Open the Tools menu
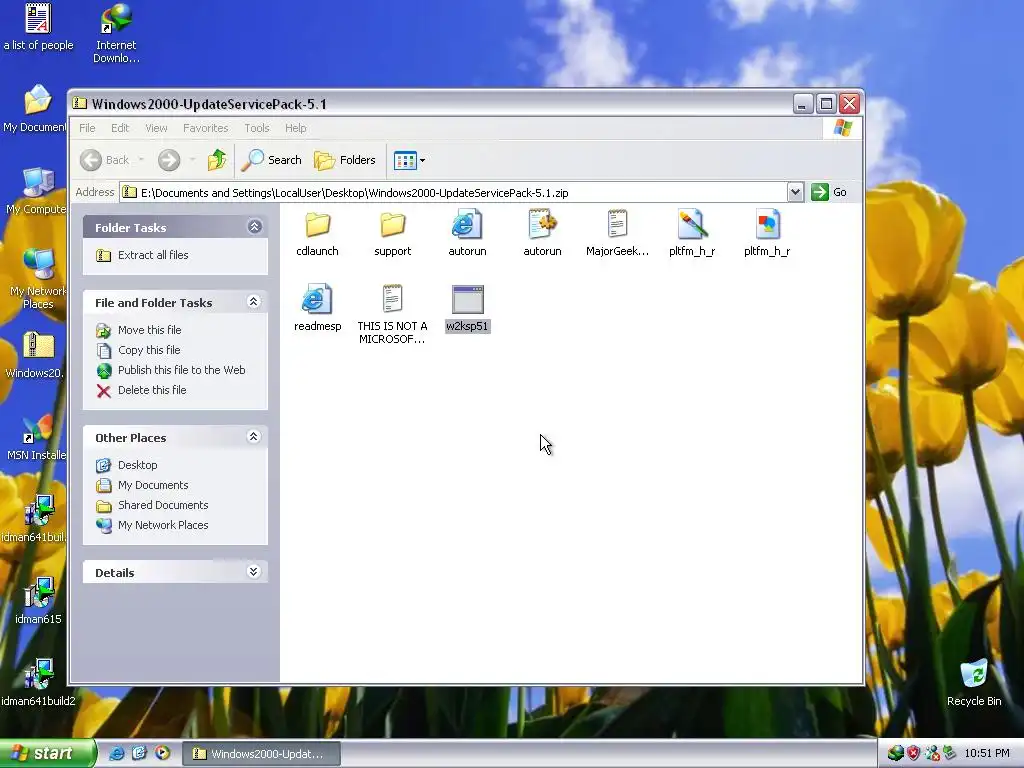Image resolution: width=1024 pixels, height=768 pixels. click(257, 128)
